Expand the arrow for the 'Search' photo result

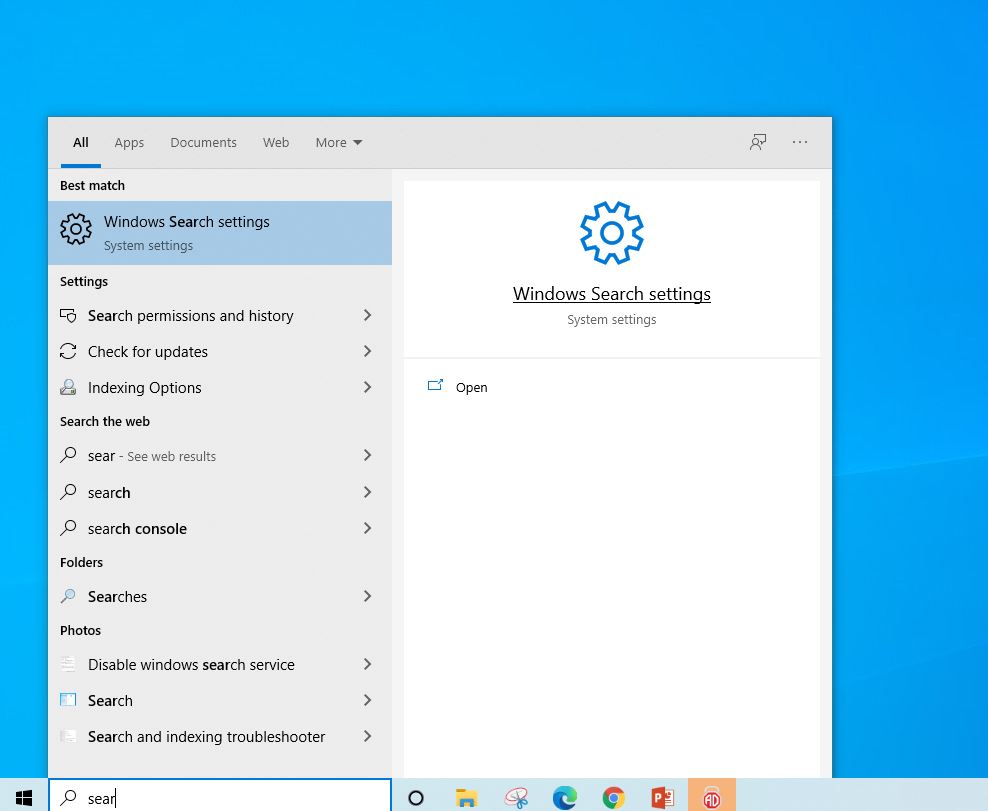pos(367,700)
